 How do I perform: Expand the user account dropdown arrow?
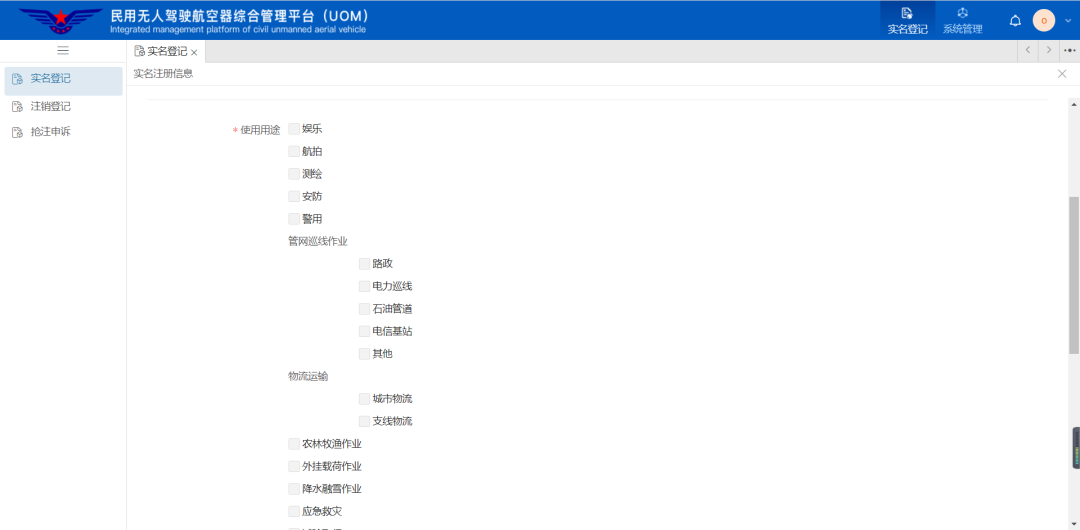1067,21
